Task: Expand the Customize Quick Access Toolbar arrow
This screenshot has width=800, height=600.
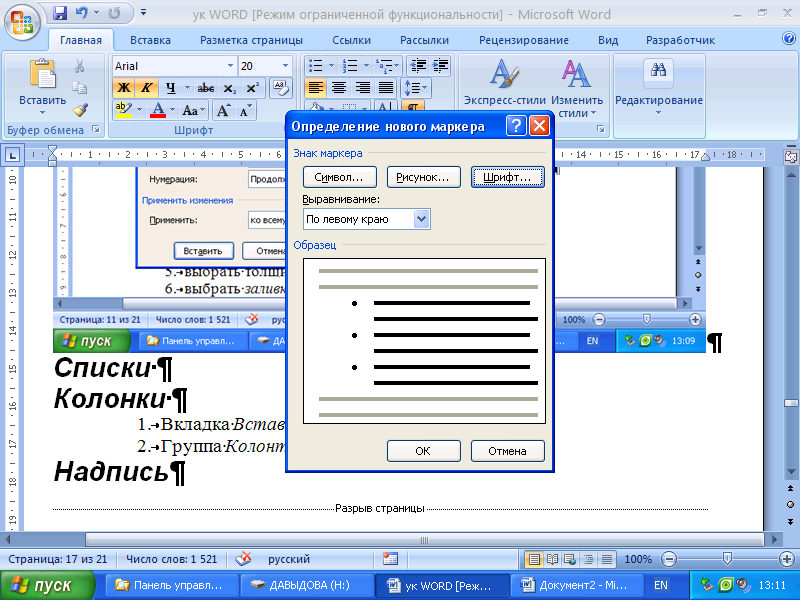Action: 144,13
